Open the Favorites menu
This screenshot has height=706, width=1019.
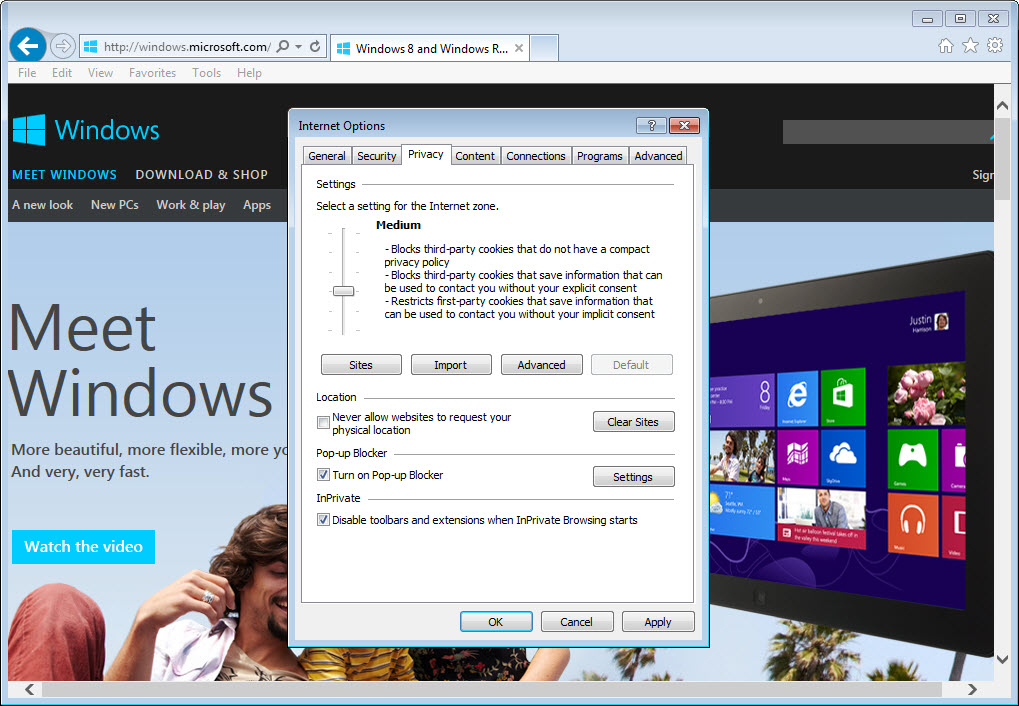[x=152, y=73]
